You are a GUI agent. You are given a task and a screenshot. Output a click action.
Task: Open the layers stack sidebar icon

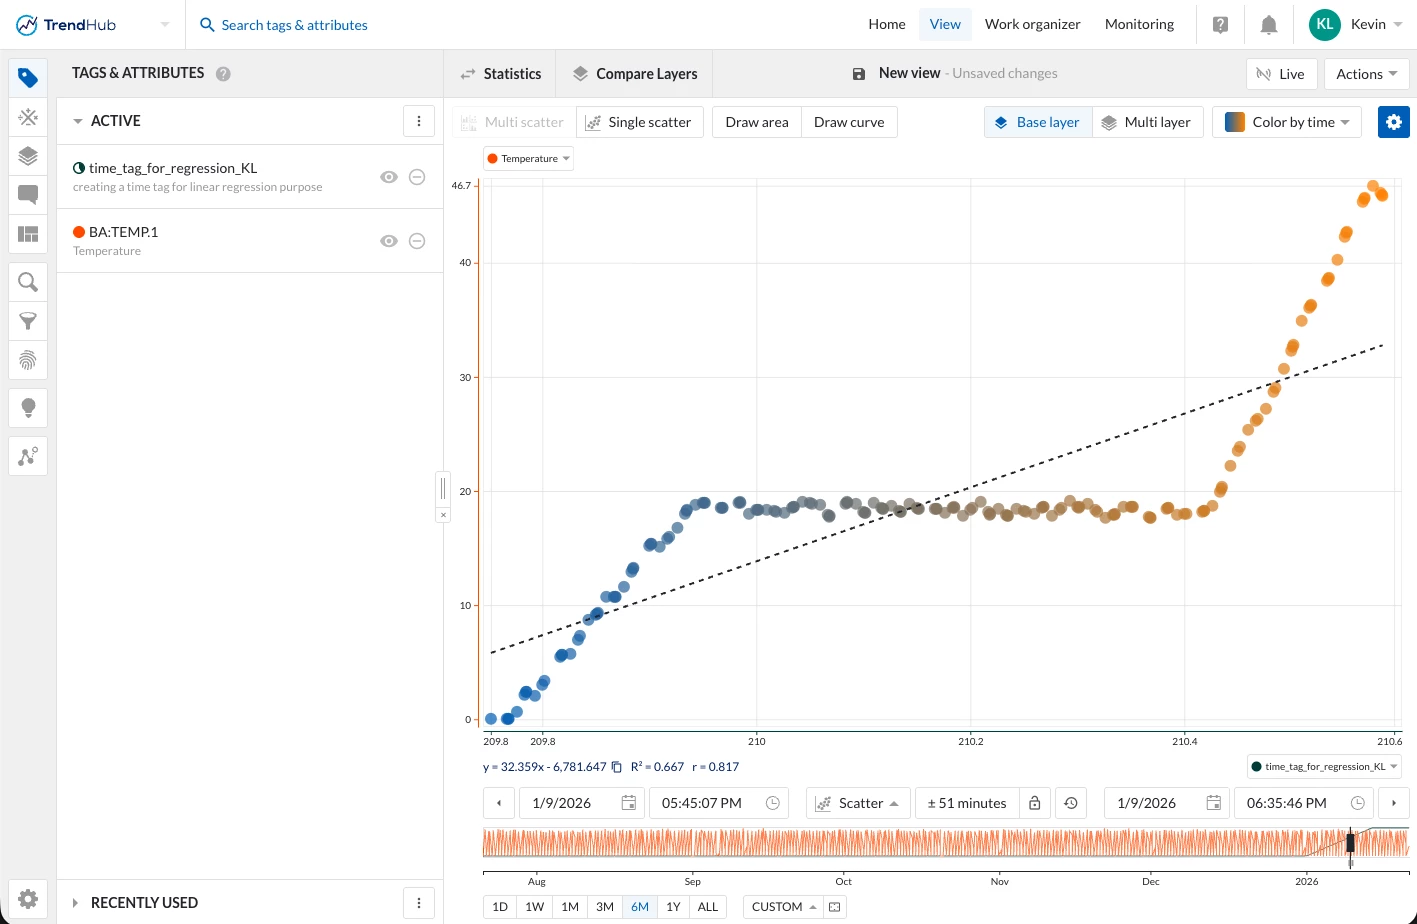[x=28, y=156]
